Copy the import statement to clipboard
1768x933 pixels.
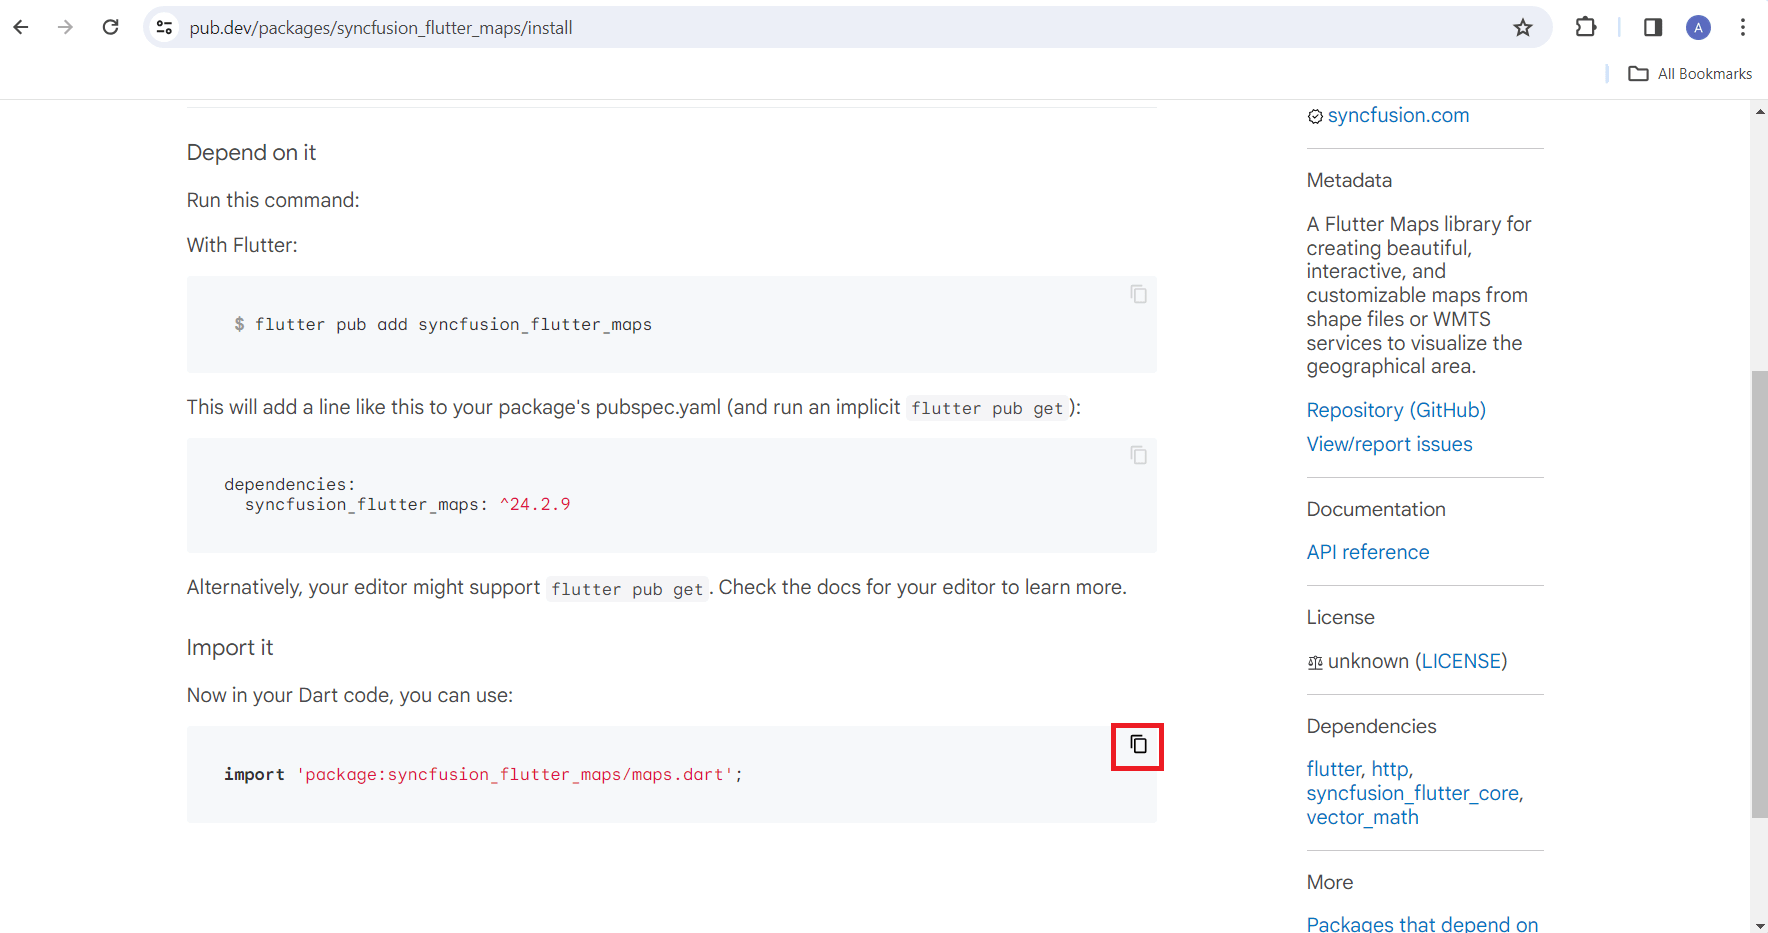click(1138, 745)
